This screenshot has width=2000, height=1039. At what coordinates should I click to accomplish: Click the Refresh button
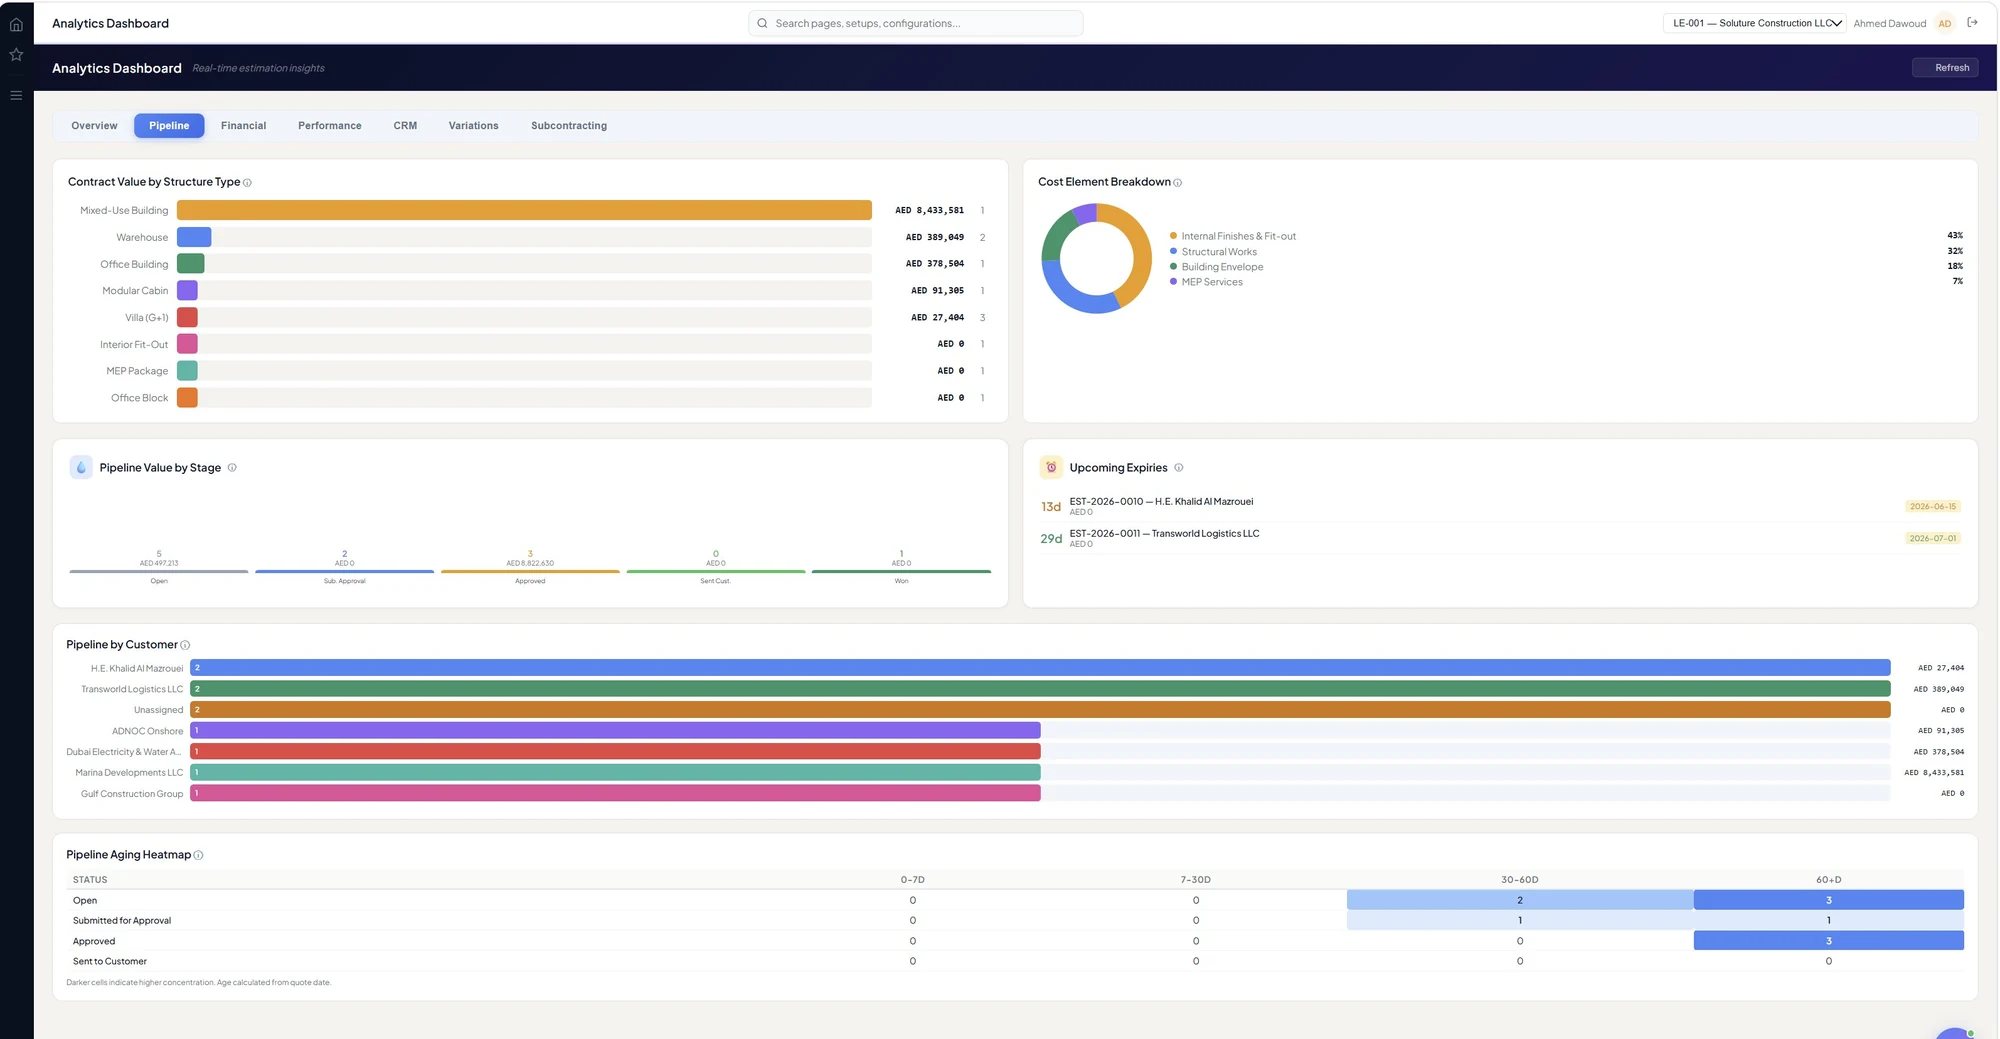[x=1945, y=68]
